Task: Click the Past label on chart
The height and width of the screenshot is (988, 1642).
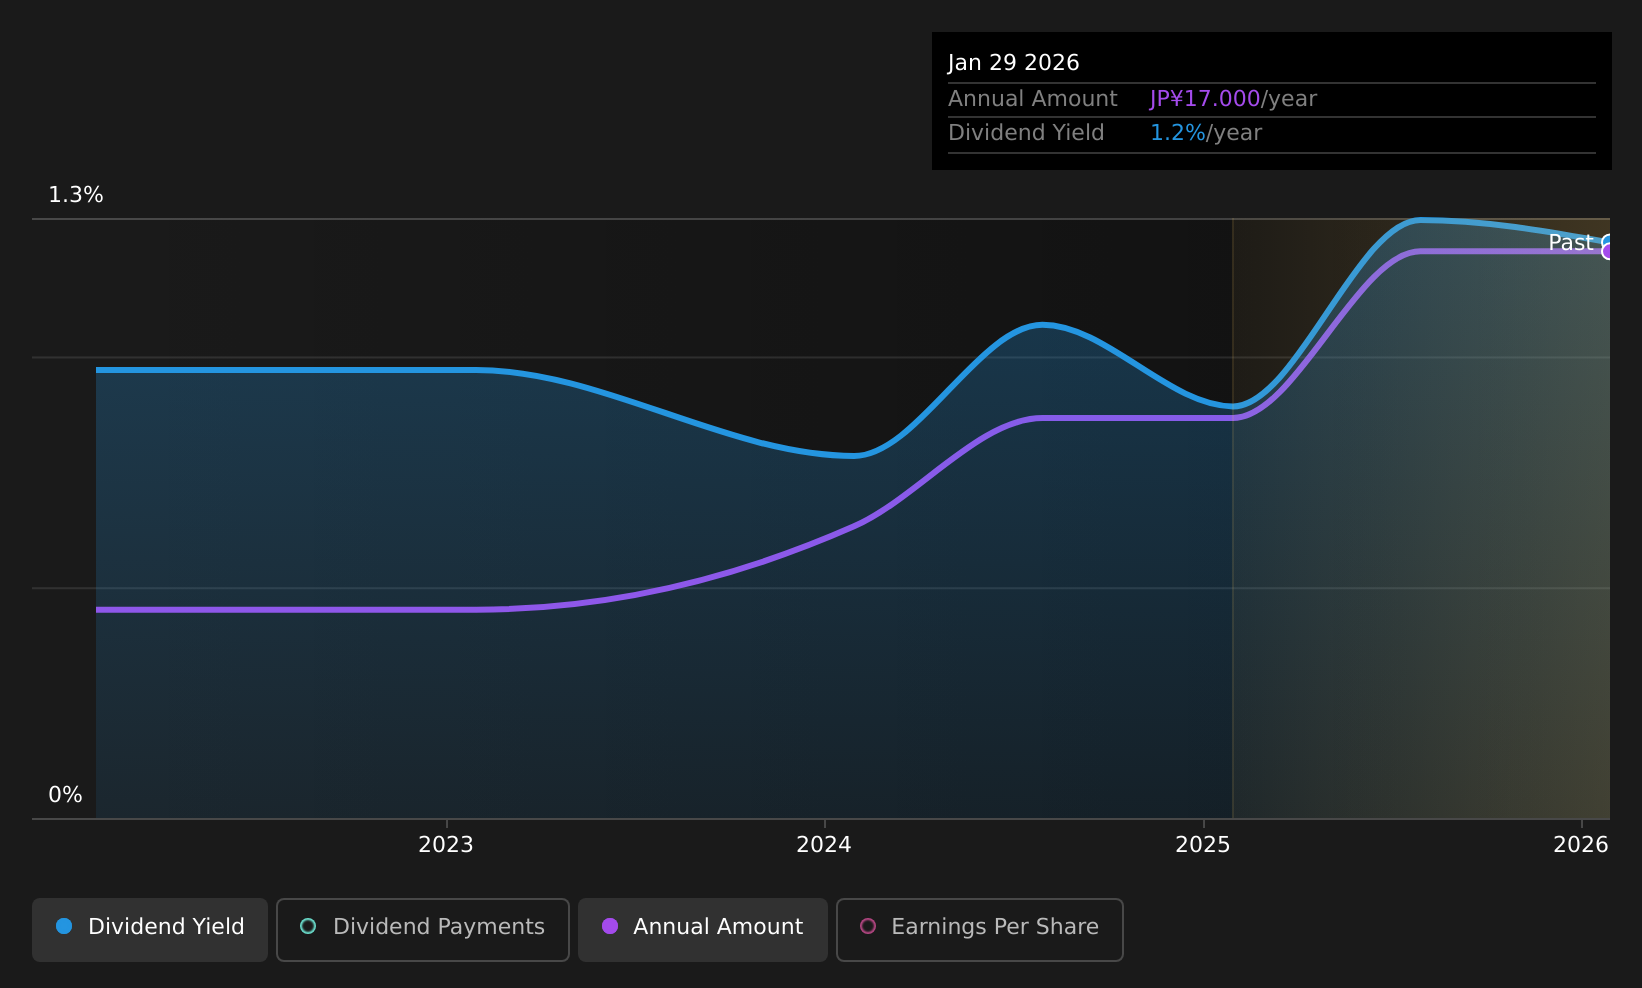Action: (1570, 243)
